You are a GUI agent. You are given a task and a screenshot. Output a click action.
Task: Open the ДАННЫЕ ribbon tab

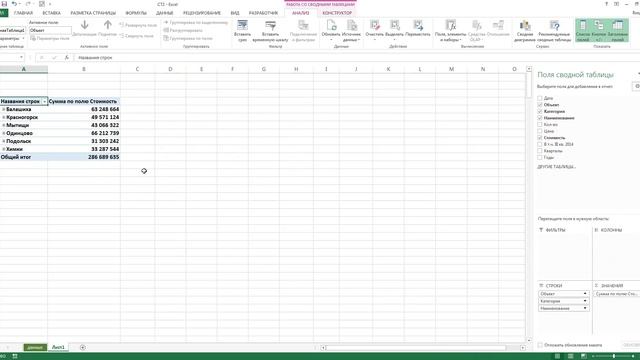click(164, 13)
